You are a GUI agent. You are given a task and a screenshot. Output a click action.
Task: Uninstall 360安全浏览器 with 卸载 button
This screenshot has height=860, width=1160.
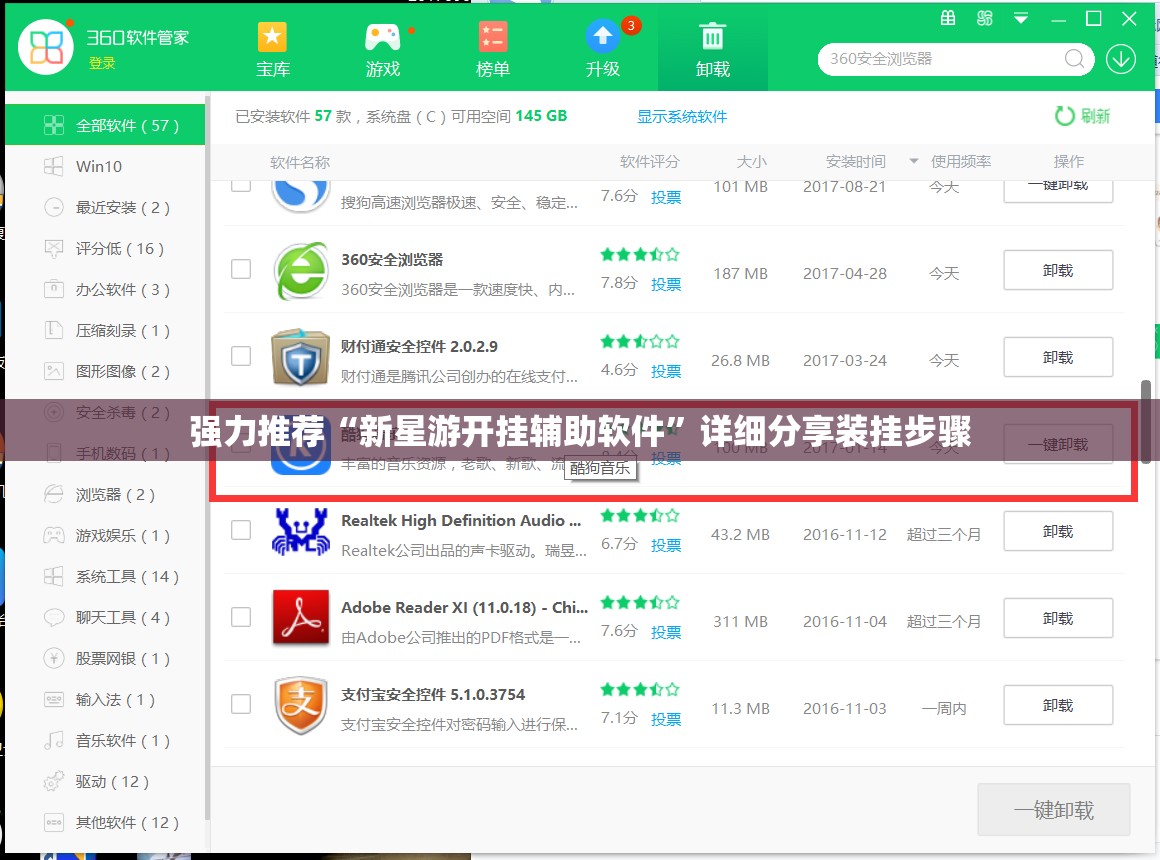[1058, 270]
